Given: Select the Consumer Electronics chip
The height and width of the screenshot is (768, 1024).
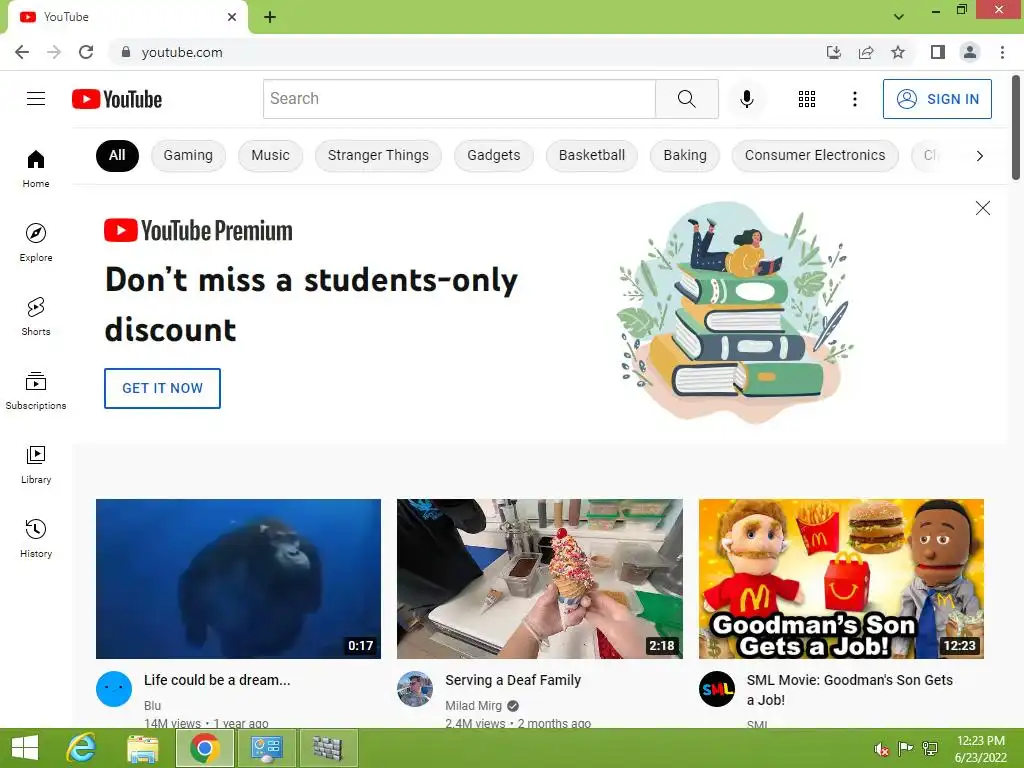Looking at the screenshot, I should tap(815, 155).
